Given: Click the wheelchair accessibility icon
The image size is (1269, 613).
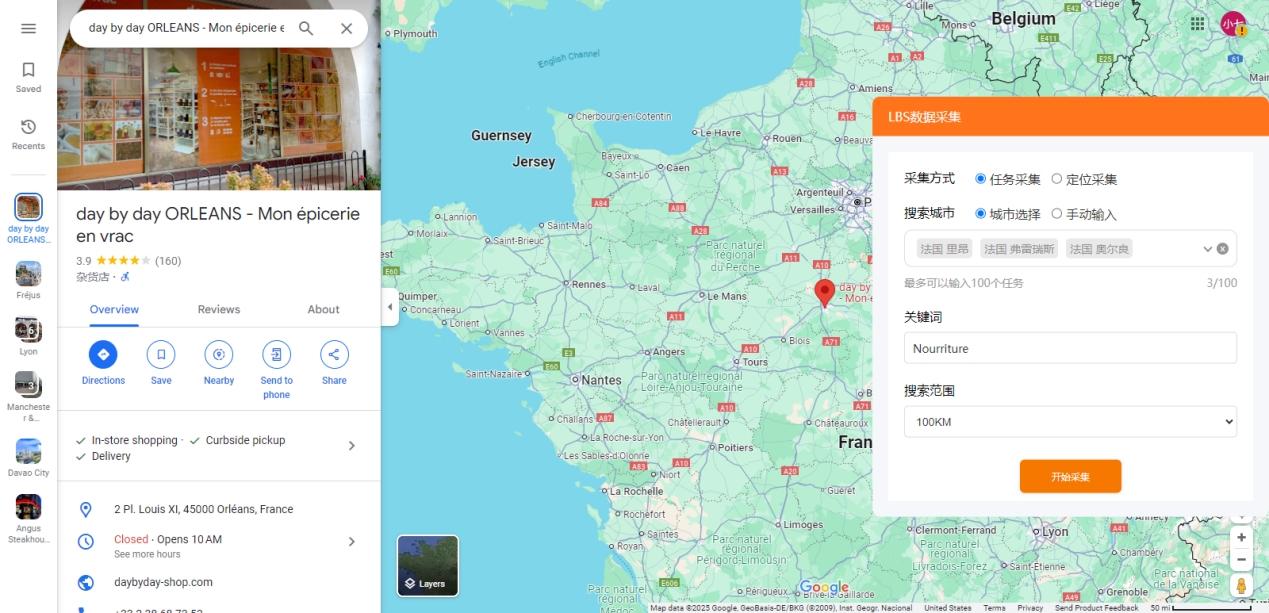Looking at the screenshot, I should coord(125,277).
